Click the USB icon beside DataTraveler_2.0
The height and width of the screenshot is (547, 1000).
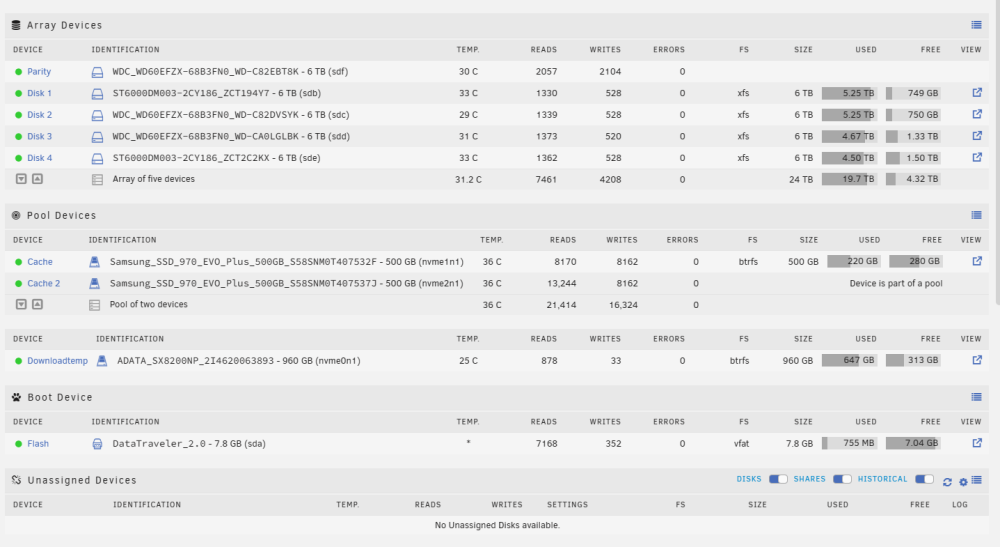click(97, 444)
